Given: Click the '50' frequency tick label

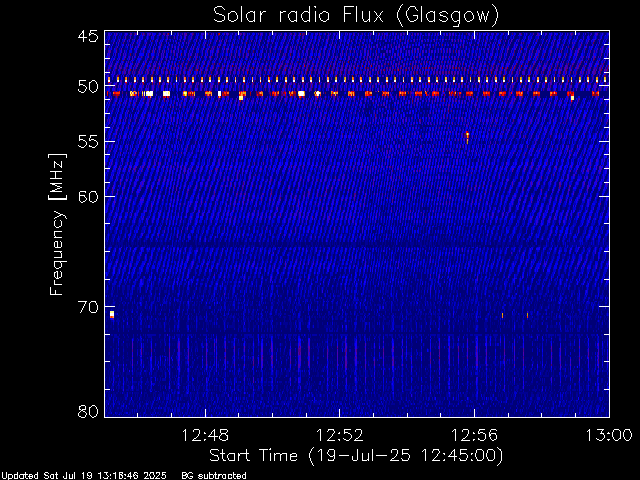Looking at the screenshot, I should coord(88,87).
